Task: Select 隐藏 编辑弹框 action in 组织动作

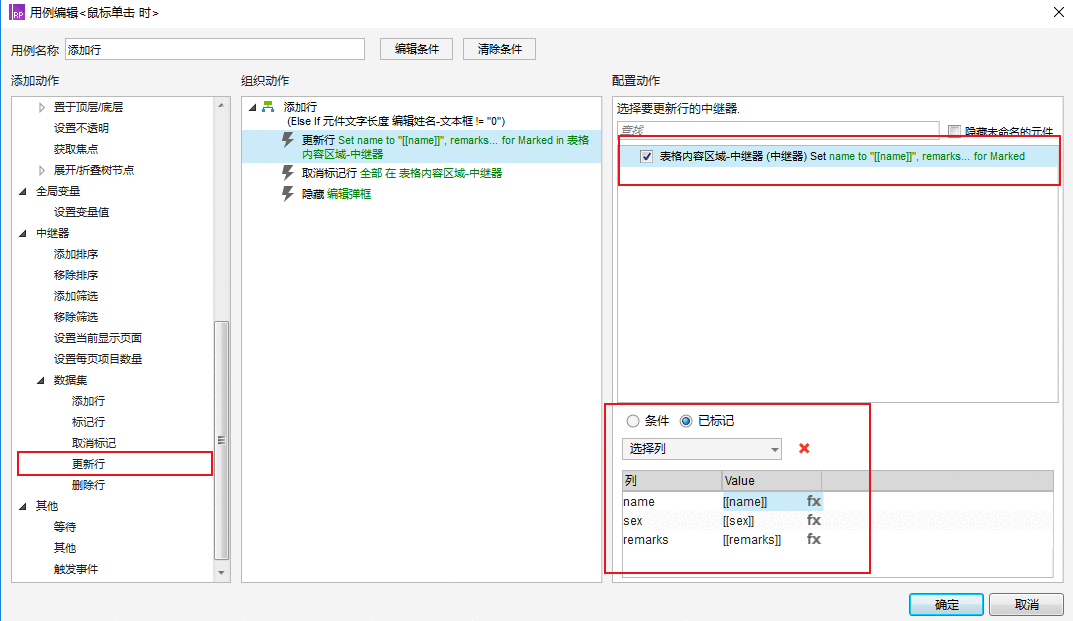Action: tap(336, 194)
